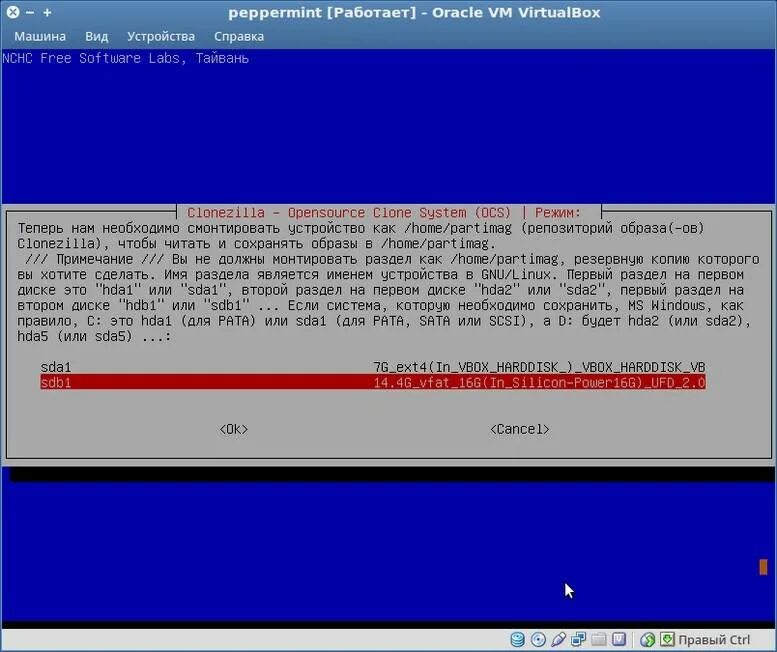Choose the Cancel button in Clonezilla dialog

tap(519, 429)
